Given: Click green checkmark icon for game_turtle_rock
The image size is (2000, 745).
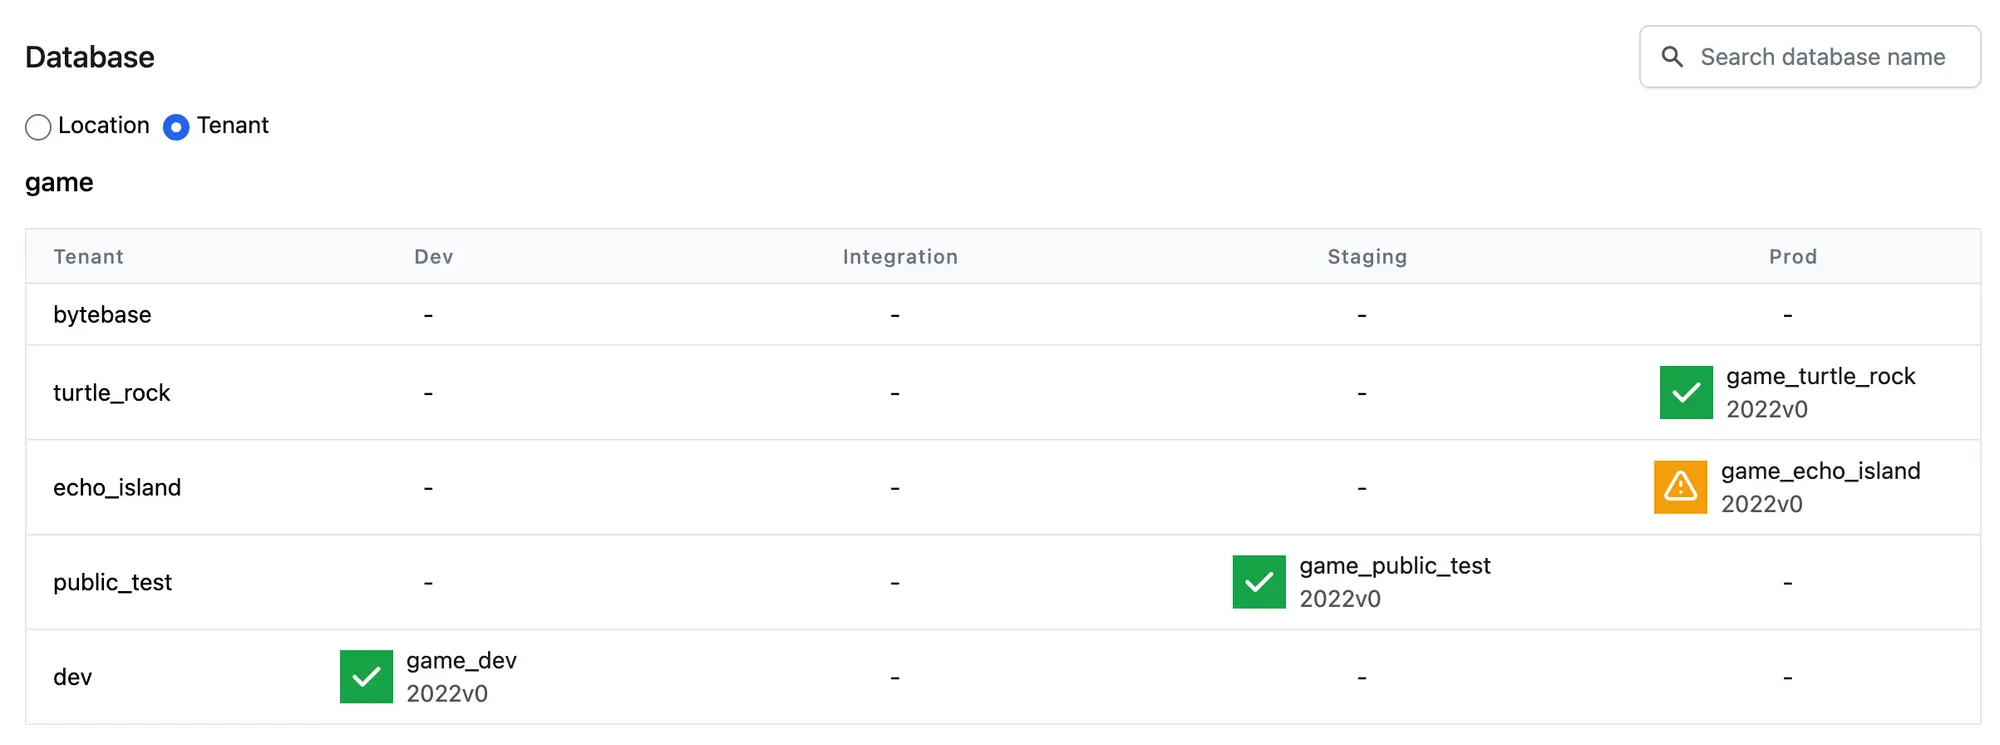Looking at the screenshot, I should point(1686,392).
